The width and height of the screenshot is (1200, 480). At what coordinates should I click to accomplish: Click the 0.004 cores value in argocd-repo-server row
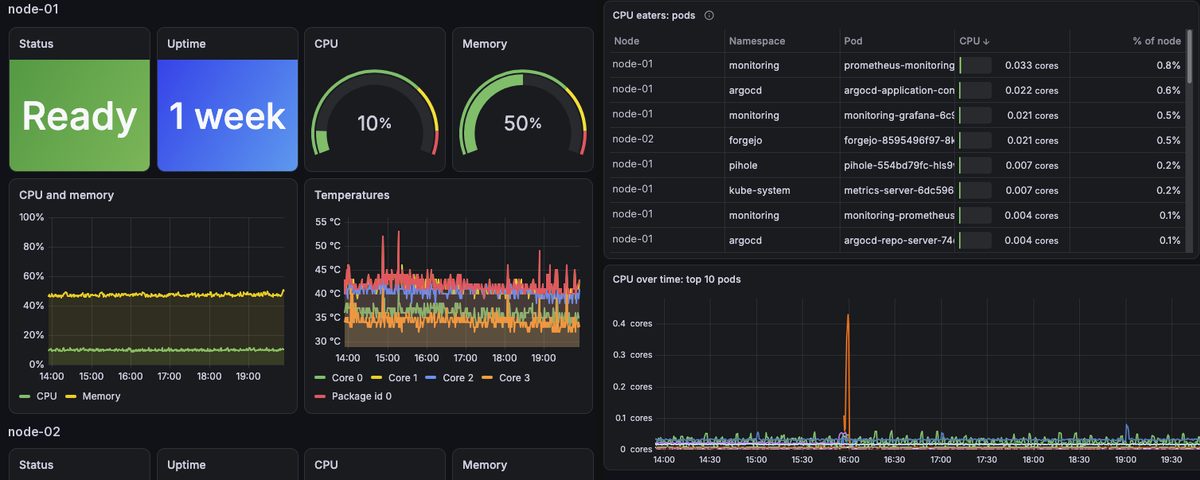[x=1031, y=240]
